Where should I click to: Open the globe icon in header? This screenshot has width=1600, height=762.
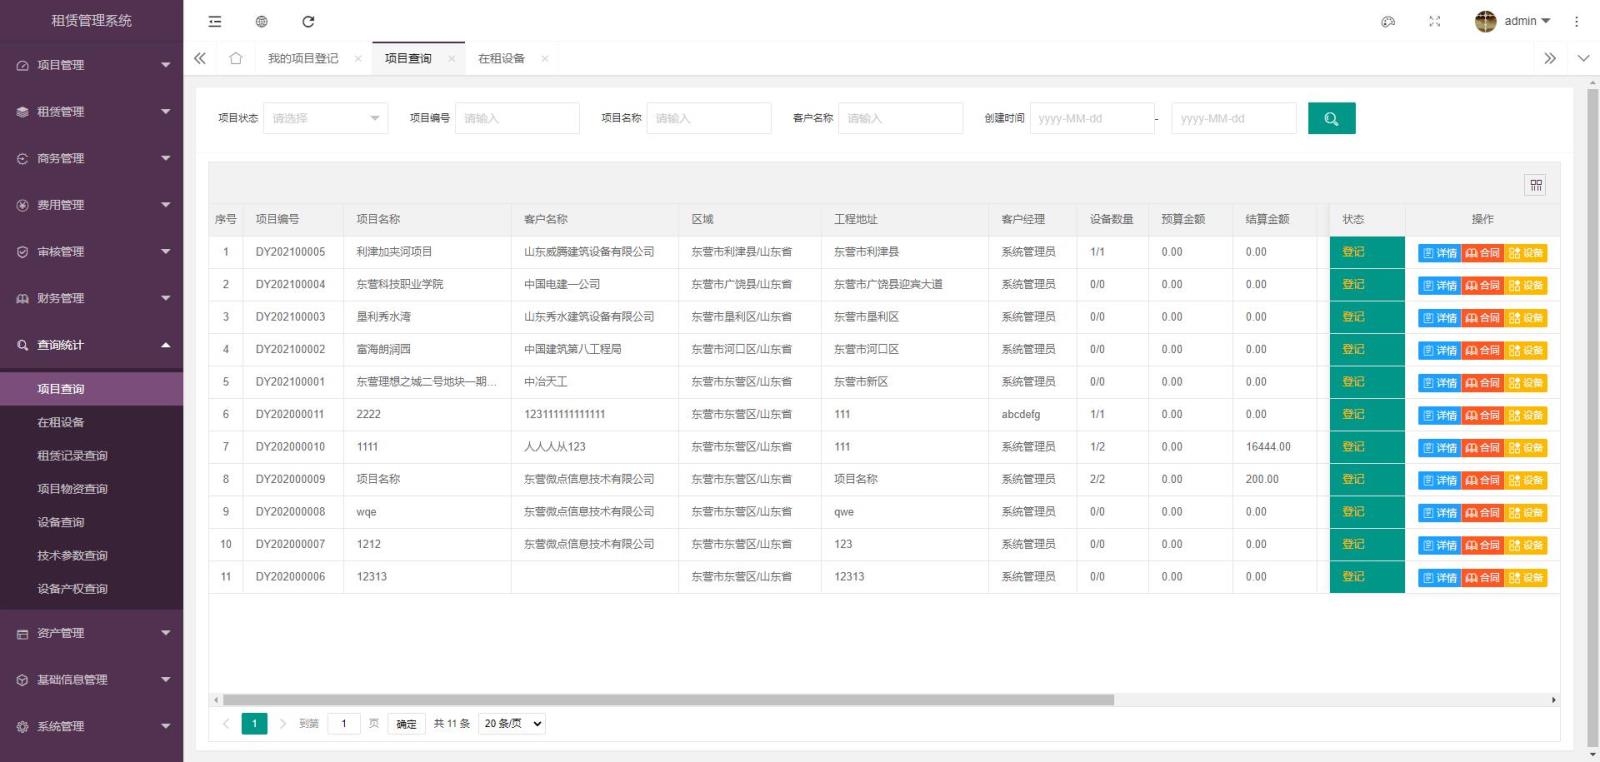[261, 21]
